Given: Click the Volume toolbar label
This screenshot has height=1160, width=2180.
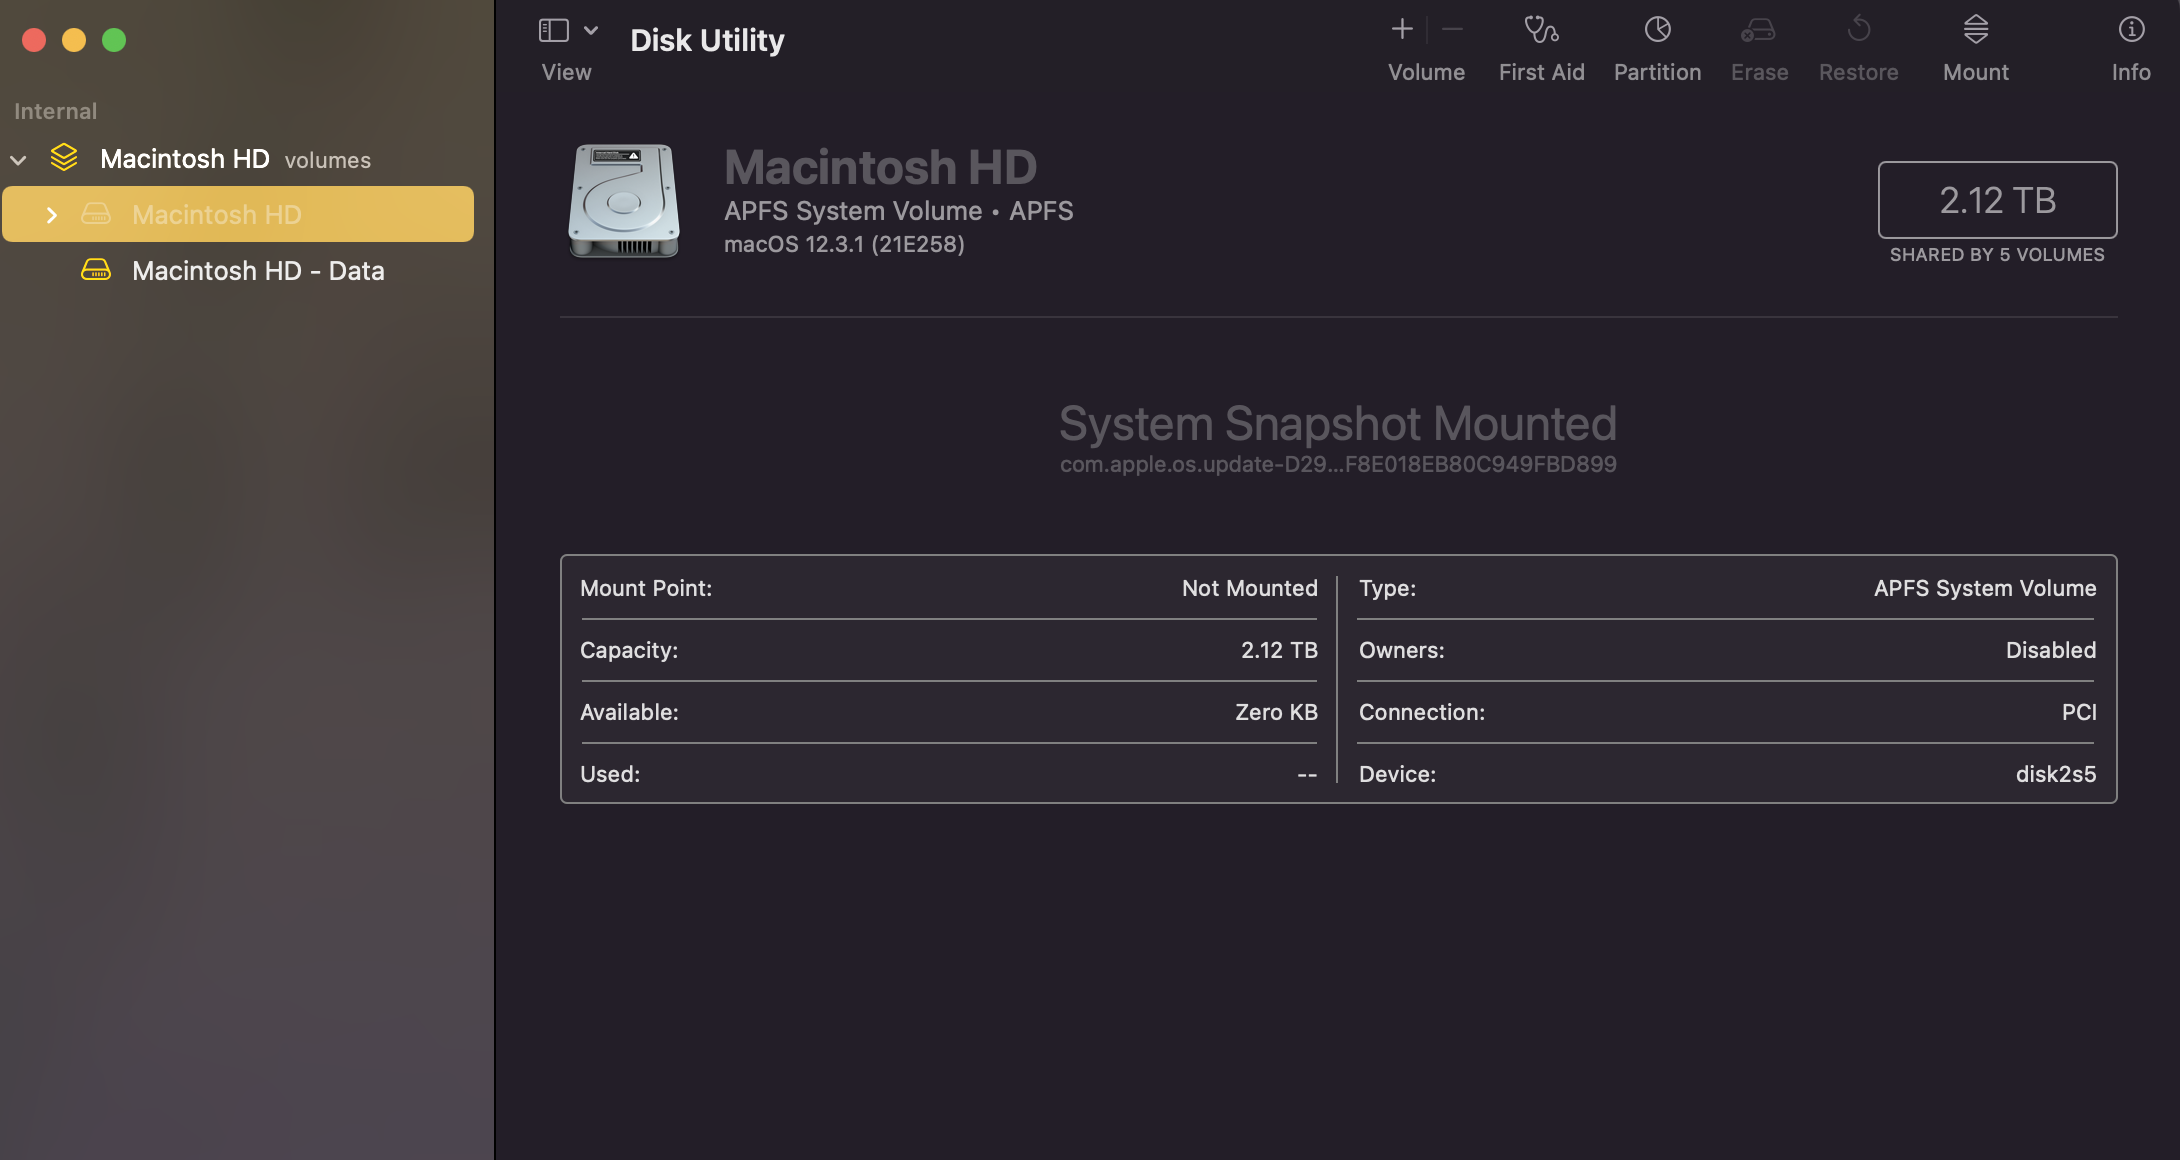Looking at the screenshot, I should [x=1426, y=72].
